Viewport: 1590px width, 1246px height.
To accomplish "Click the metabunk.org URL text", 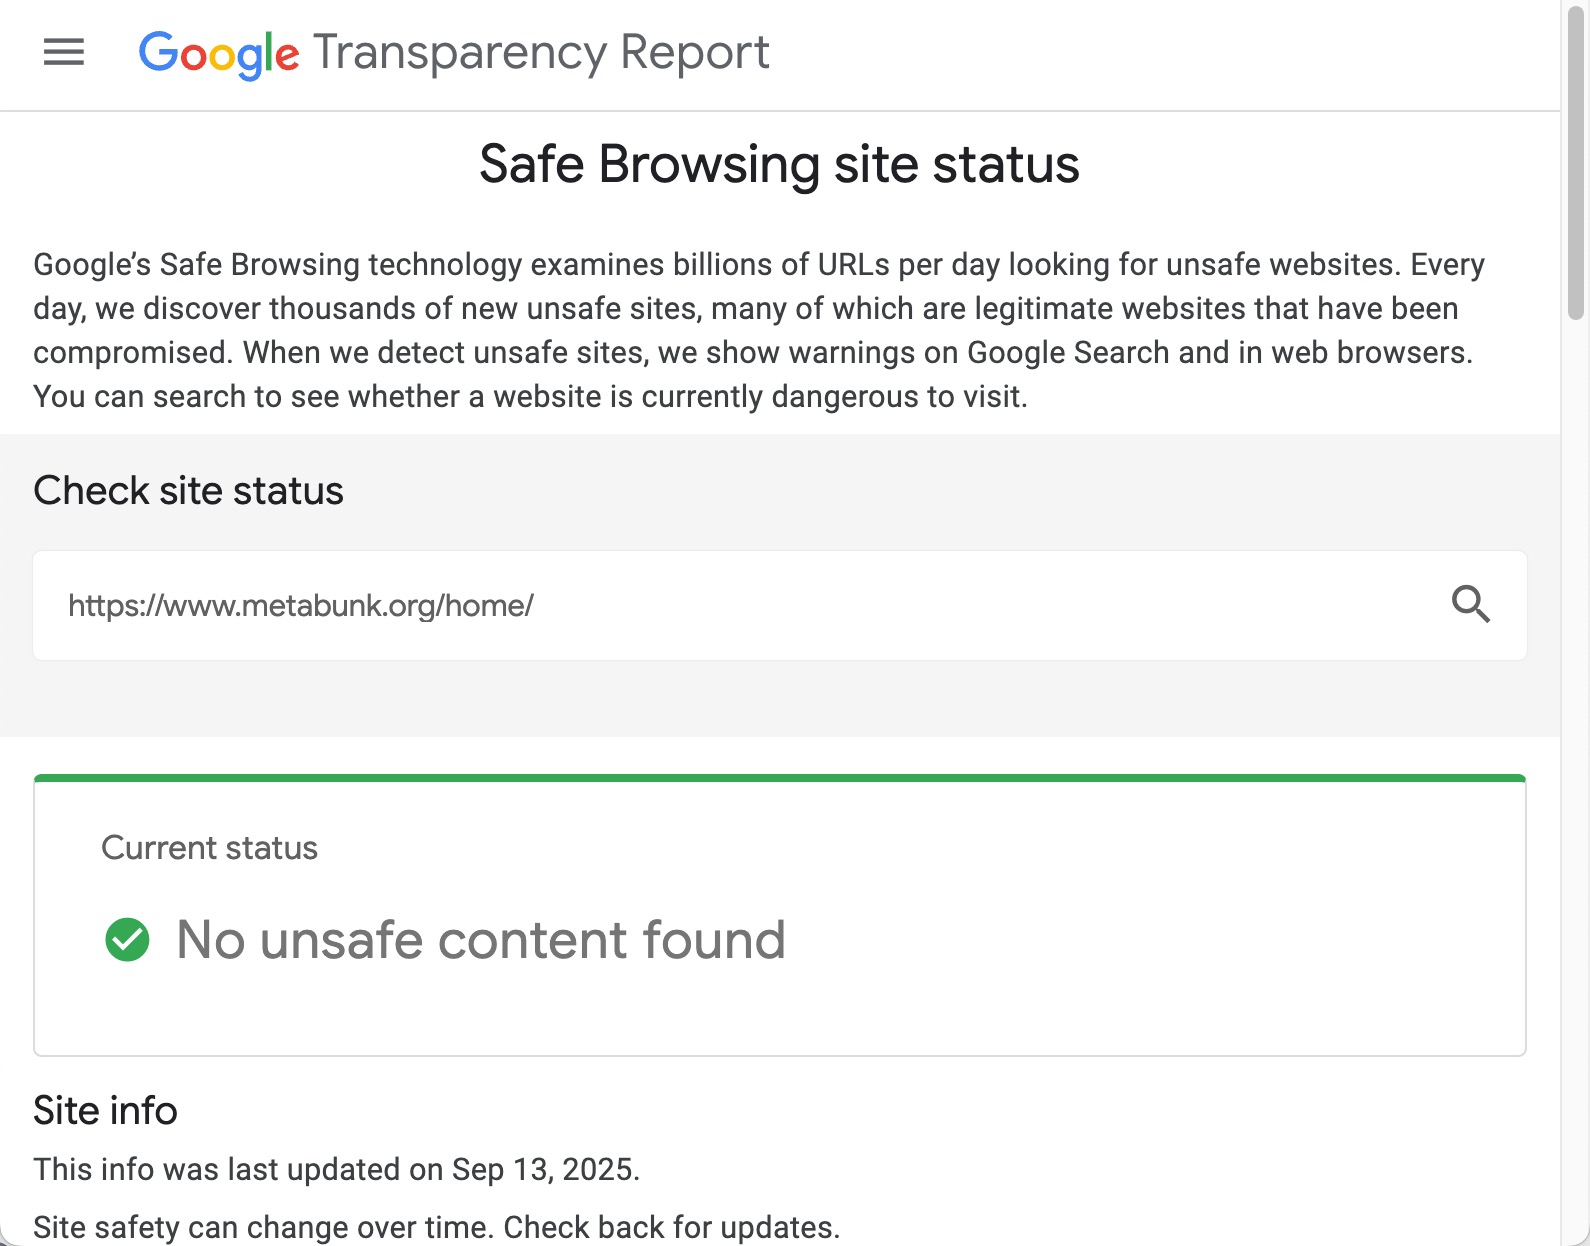I will click(300, 605).
